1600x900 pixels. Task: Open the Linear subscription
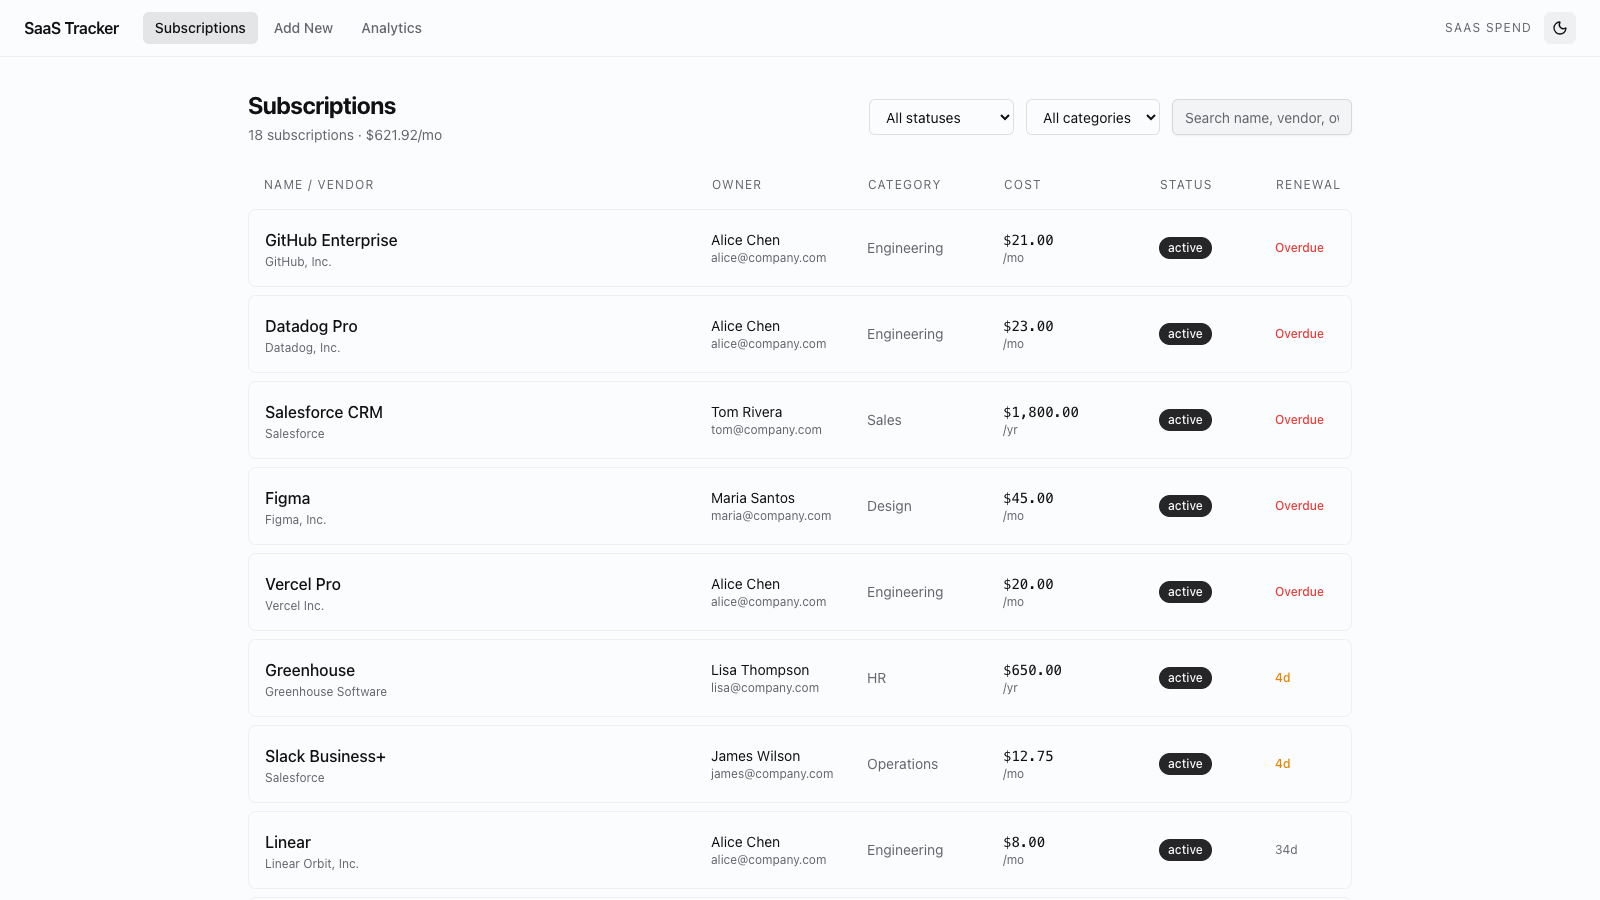(x=800, y=850)
